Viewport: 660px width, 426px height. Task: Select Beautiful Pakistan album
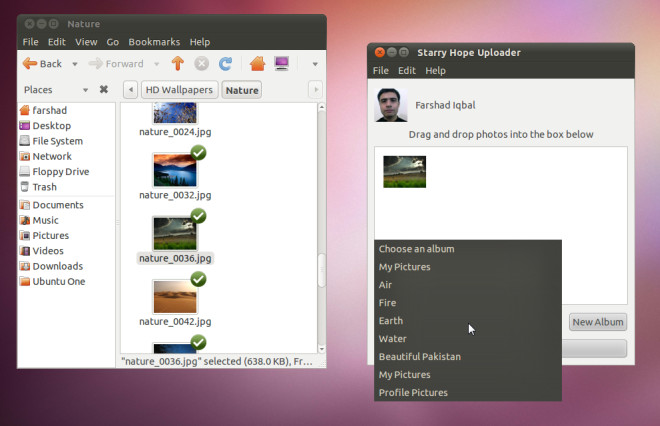pyautogui.click(x=468, y=357)
